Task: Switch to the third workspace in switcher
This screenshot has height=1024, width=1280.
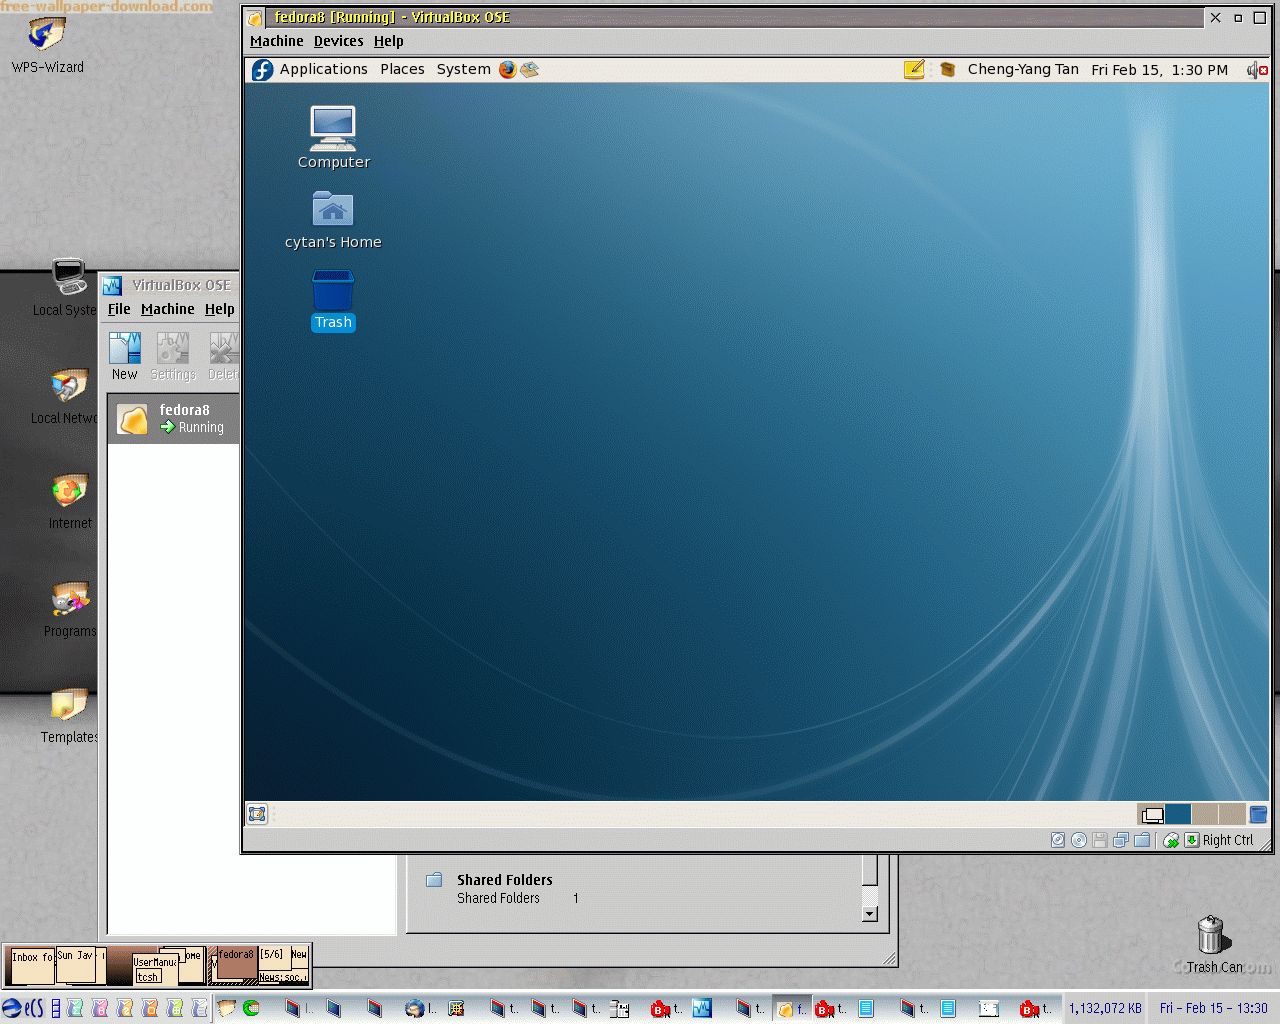Action: point(1205,815)
